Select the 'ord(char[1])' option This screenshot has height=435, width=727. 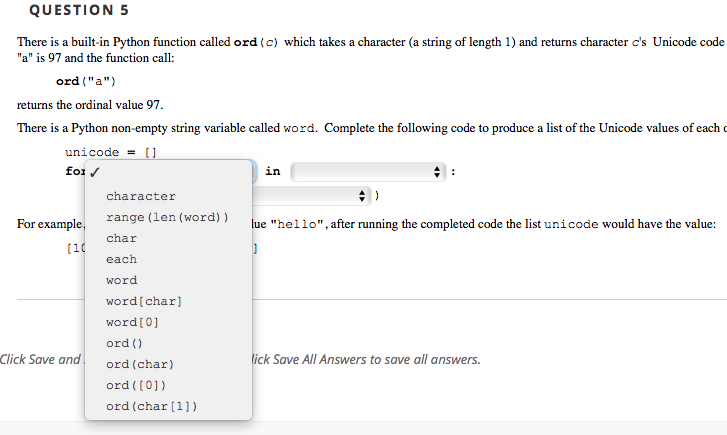point(151,406)
